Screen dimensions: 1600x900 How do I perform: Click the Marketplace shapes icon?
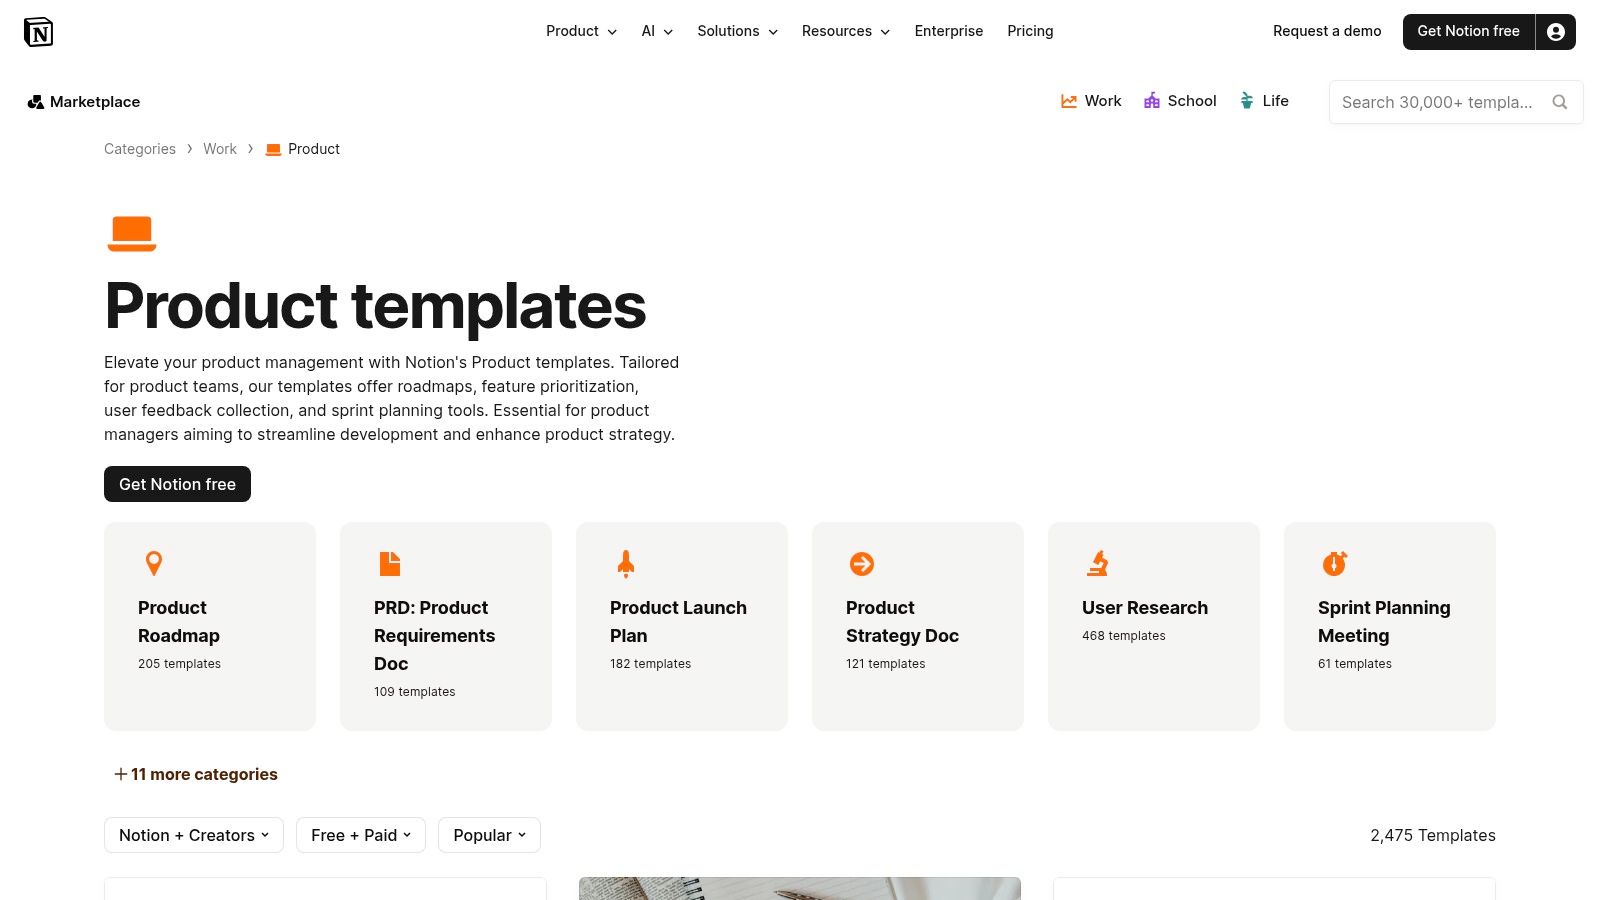click(x=35, y=102)
